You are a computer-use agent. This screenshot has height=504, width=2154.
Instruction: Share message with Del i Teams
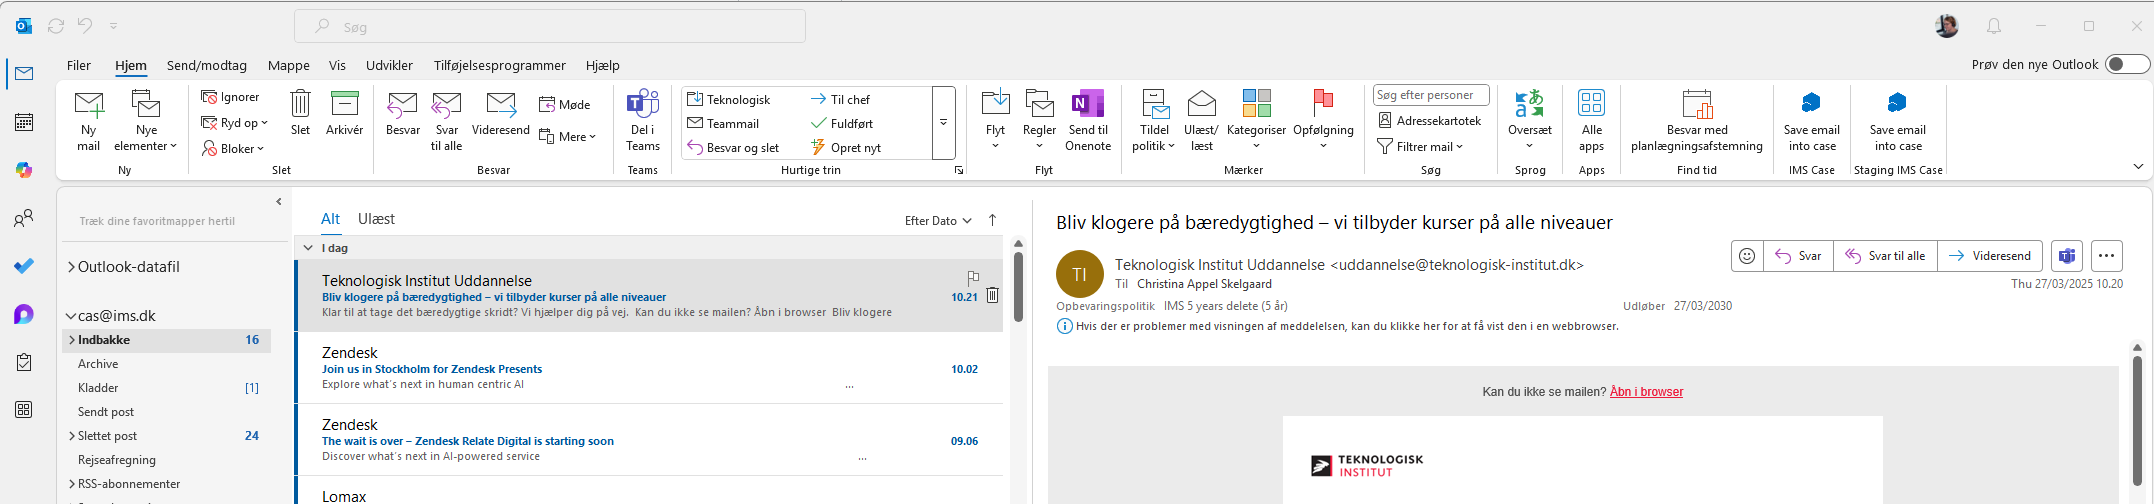643,121
